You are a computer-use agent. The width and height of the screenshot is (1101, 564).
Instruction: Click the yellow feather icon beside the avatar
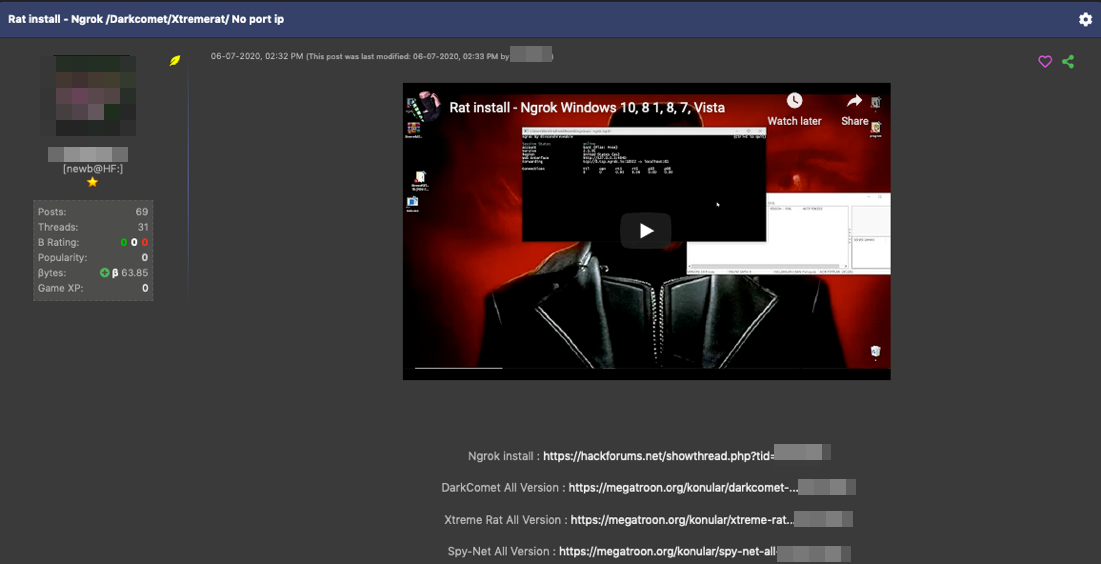[x=175, y=61]
